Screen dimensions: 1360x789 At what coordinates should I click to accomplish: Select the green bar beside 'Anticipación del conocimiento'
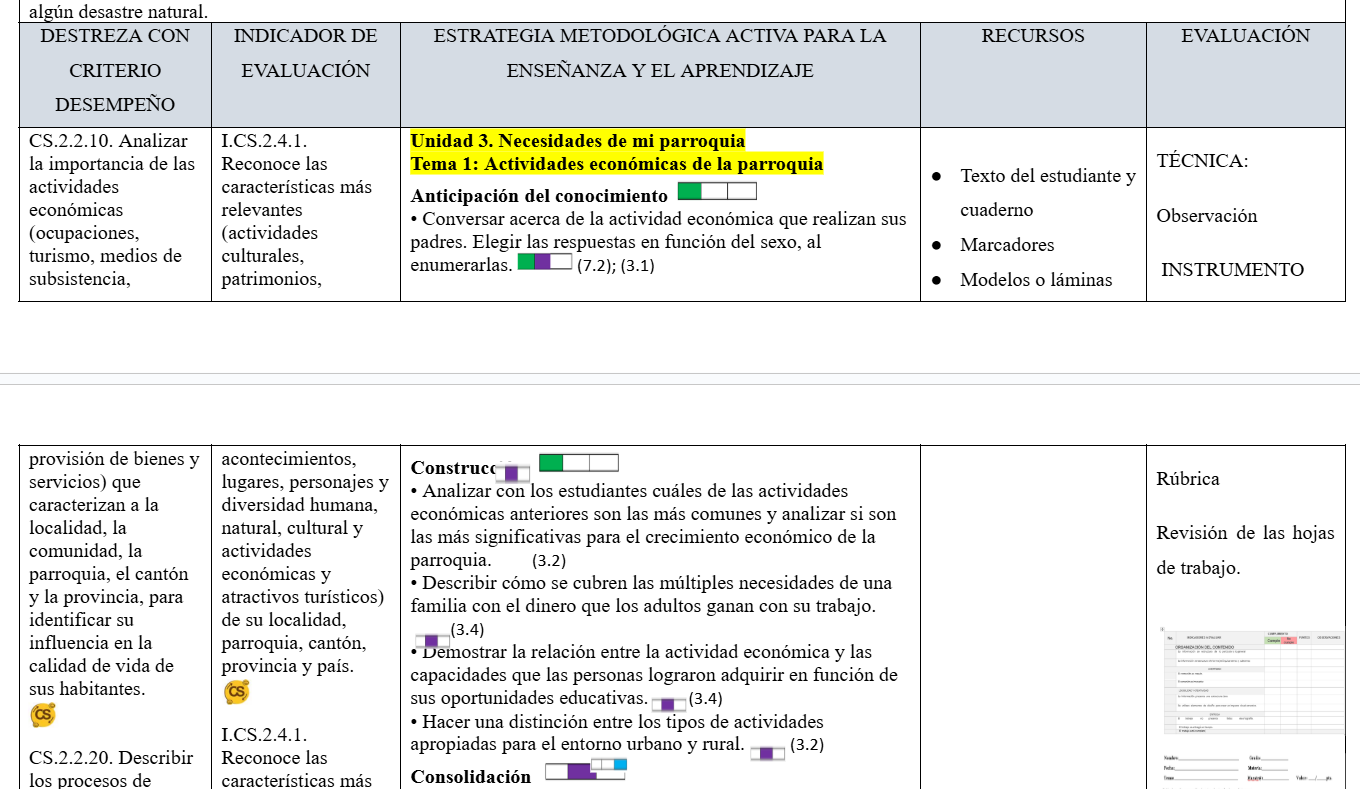(x=717, y=192)
